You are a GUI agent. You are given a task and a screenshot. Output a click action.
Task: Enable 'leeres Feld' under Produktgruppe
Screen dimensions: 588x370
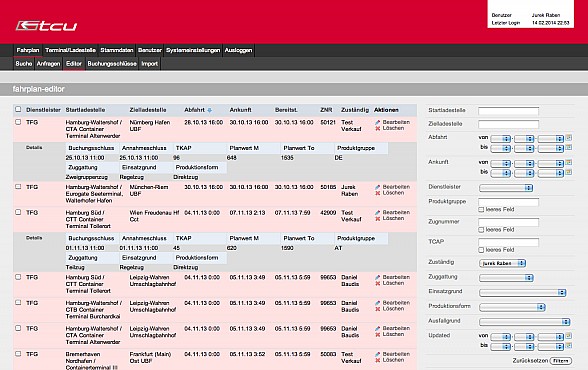(x=481, y=210)
